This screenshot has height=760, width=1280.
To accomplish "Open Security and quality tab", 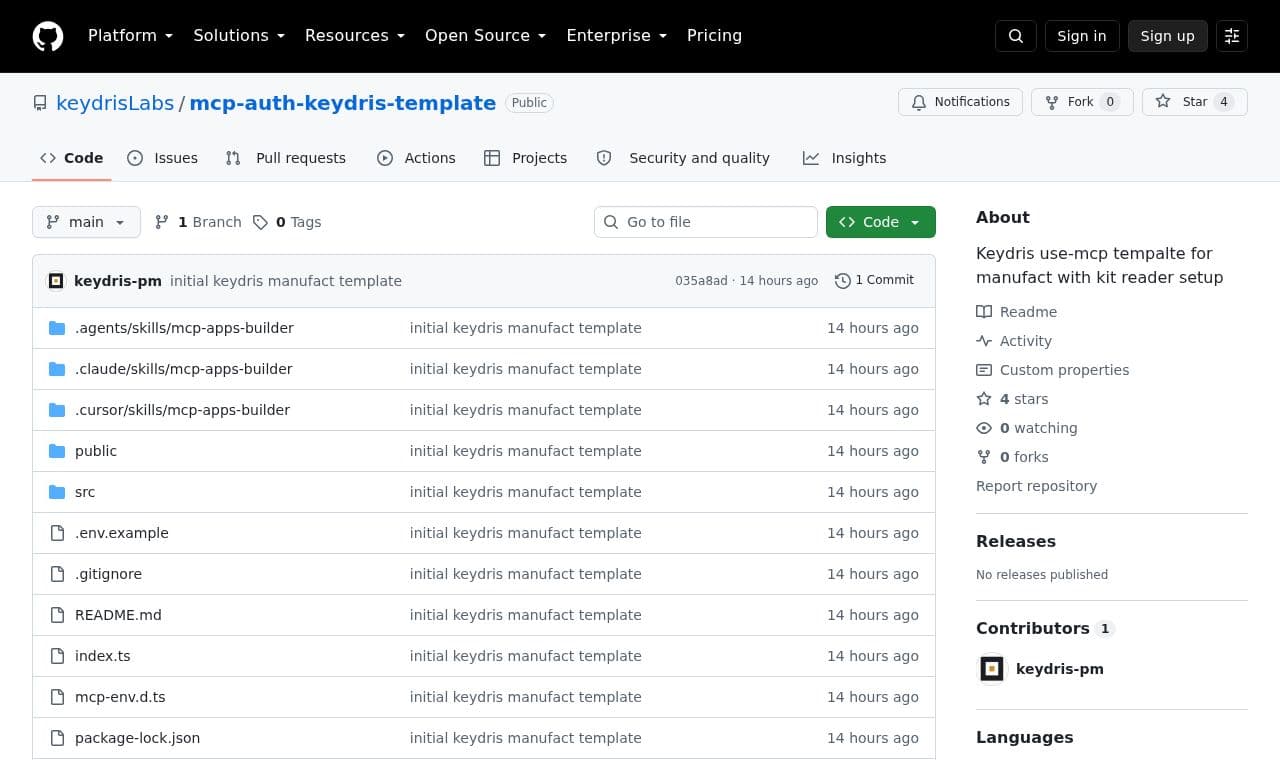I will 683,158.
